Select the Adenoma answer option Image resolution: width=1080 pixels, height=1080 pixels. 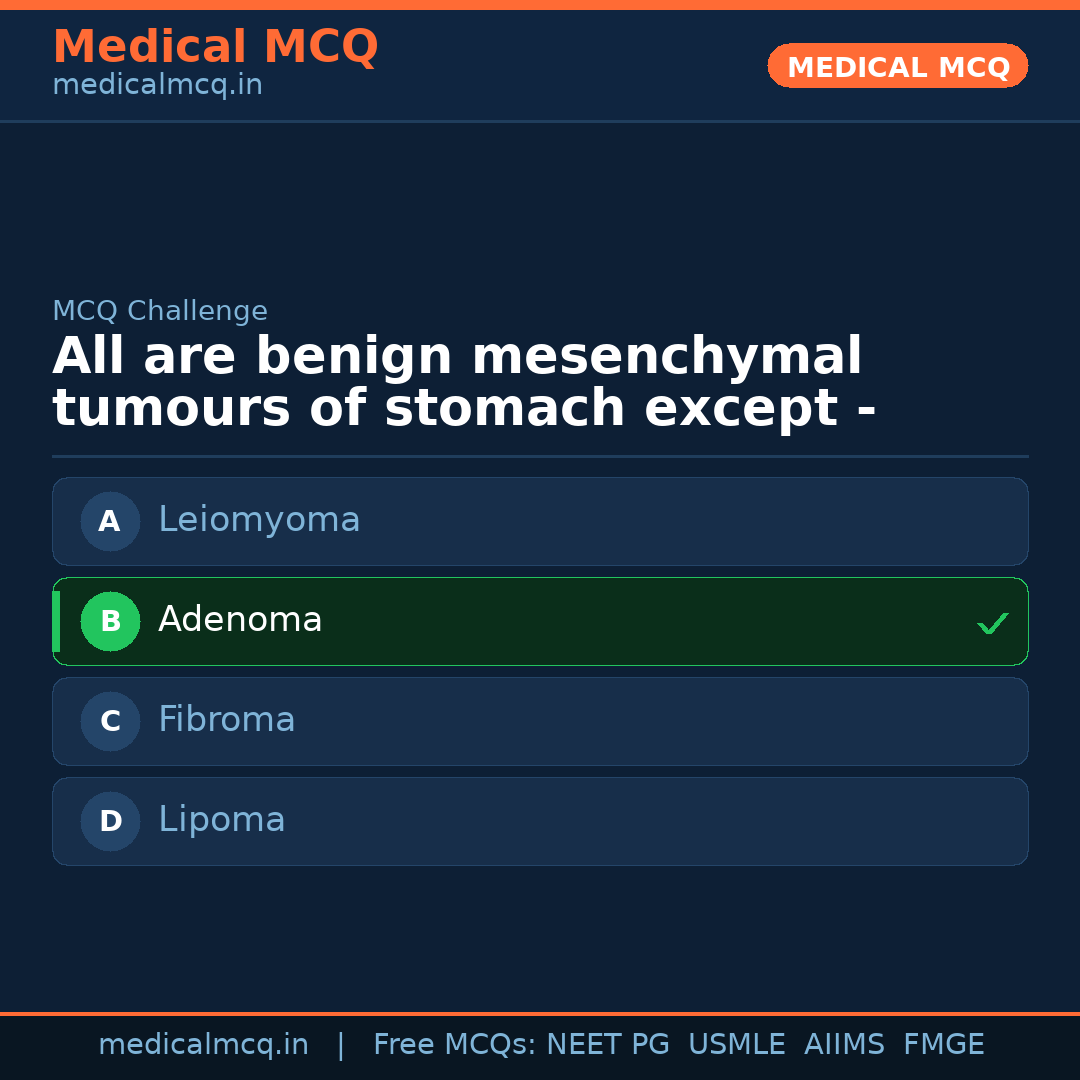pos(540,621)
